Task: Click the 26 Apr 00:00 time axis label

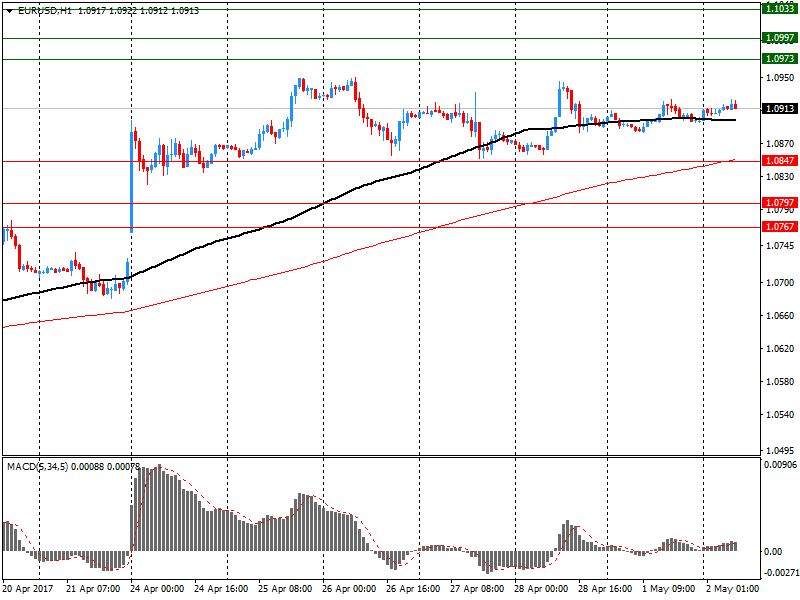Action: 349,589
